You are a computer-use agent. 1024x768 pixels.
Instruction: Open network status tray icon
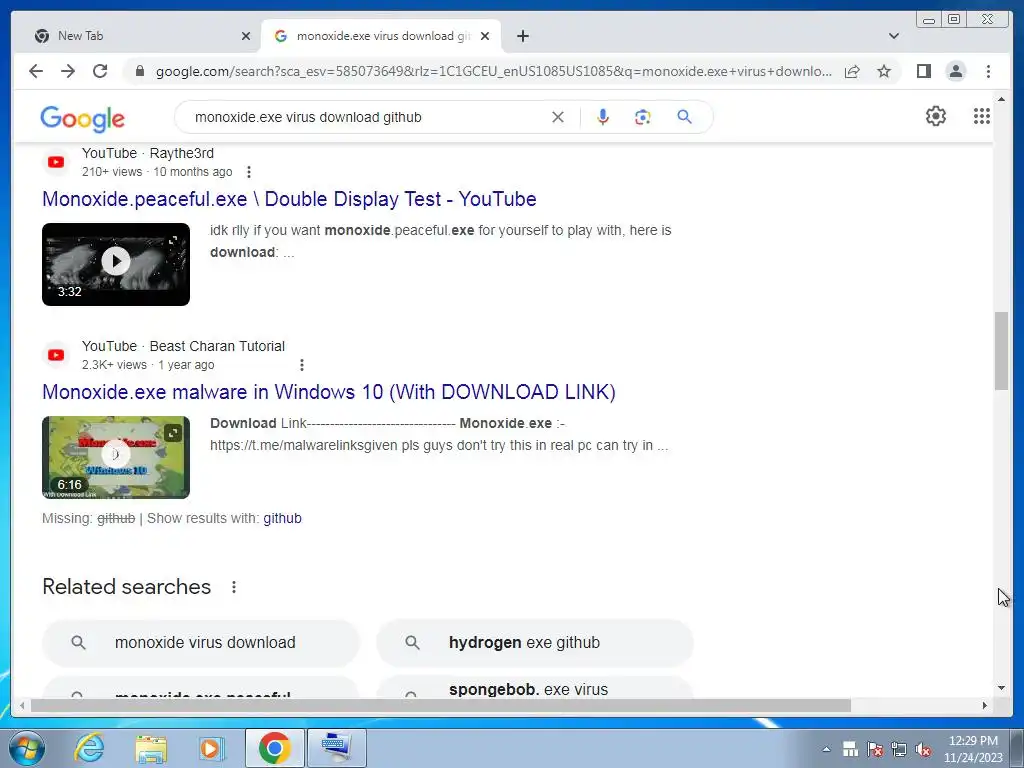[899, 749]
